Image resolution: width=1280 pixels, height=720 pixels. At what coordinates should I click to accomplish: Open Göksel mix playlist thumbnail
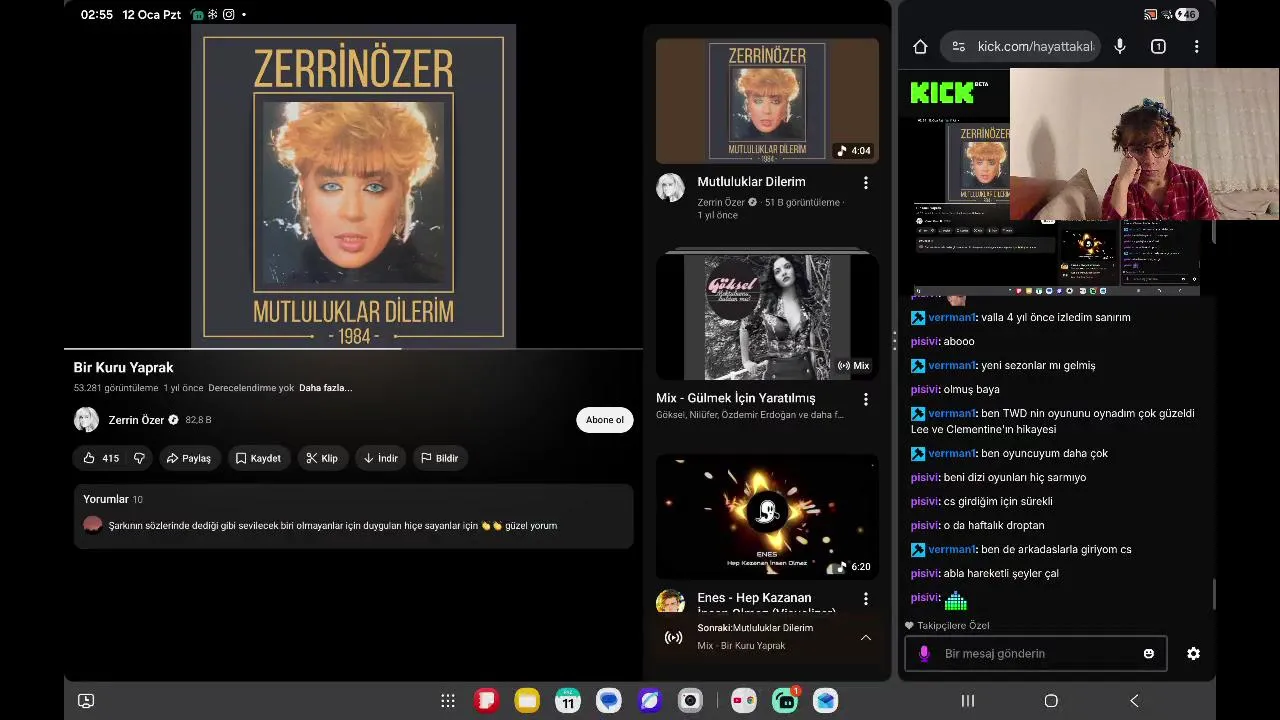click(x=767, y=317)
